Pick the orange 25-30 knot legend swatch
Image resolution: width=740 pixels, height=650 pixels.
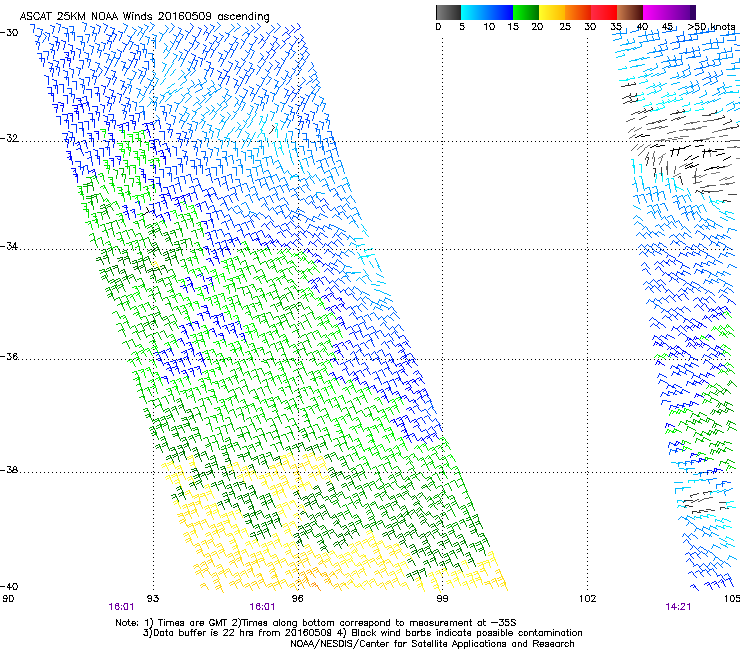click(x=578, y=12)
